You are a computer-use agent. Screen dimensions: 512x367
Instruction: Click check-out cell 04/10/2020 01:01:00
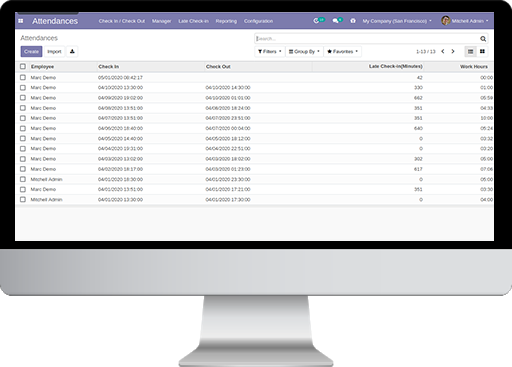(x=228, y=98)
